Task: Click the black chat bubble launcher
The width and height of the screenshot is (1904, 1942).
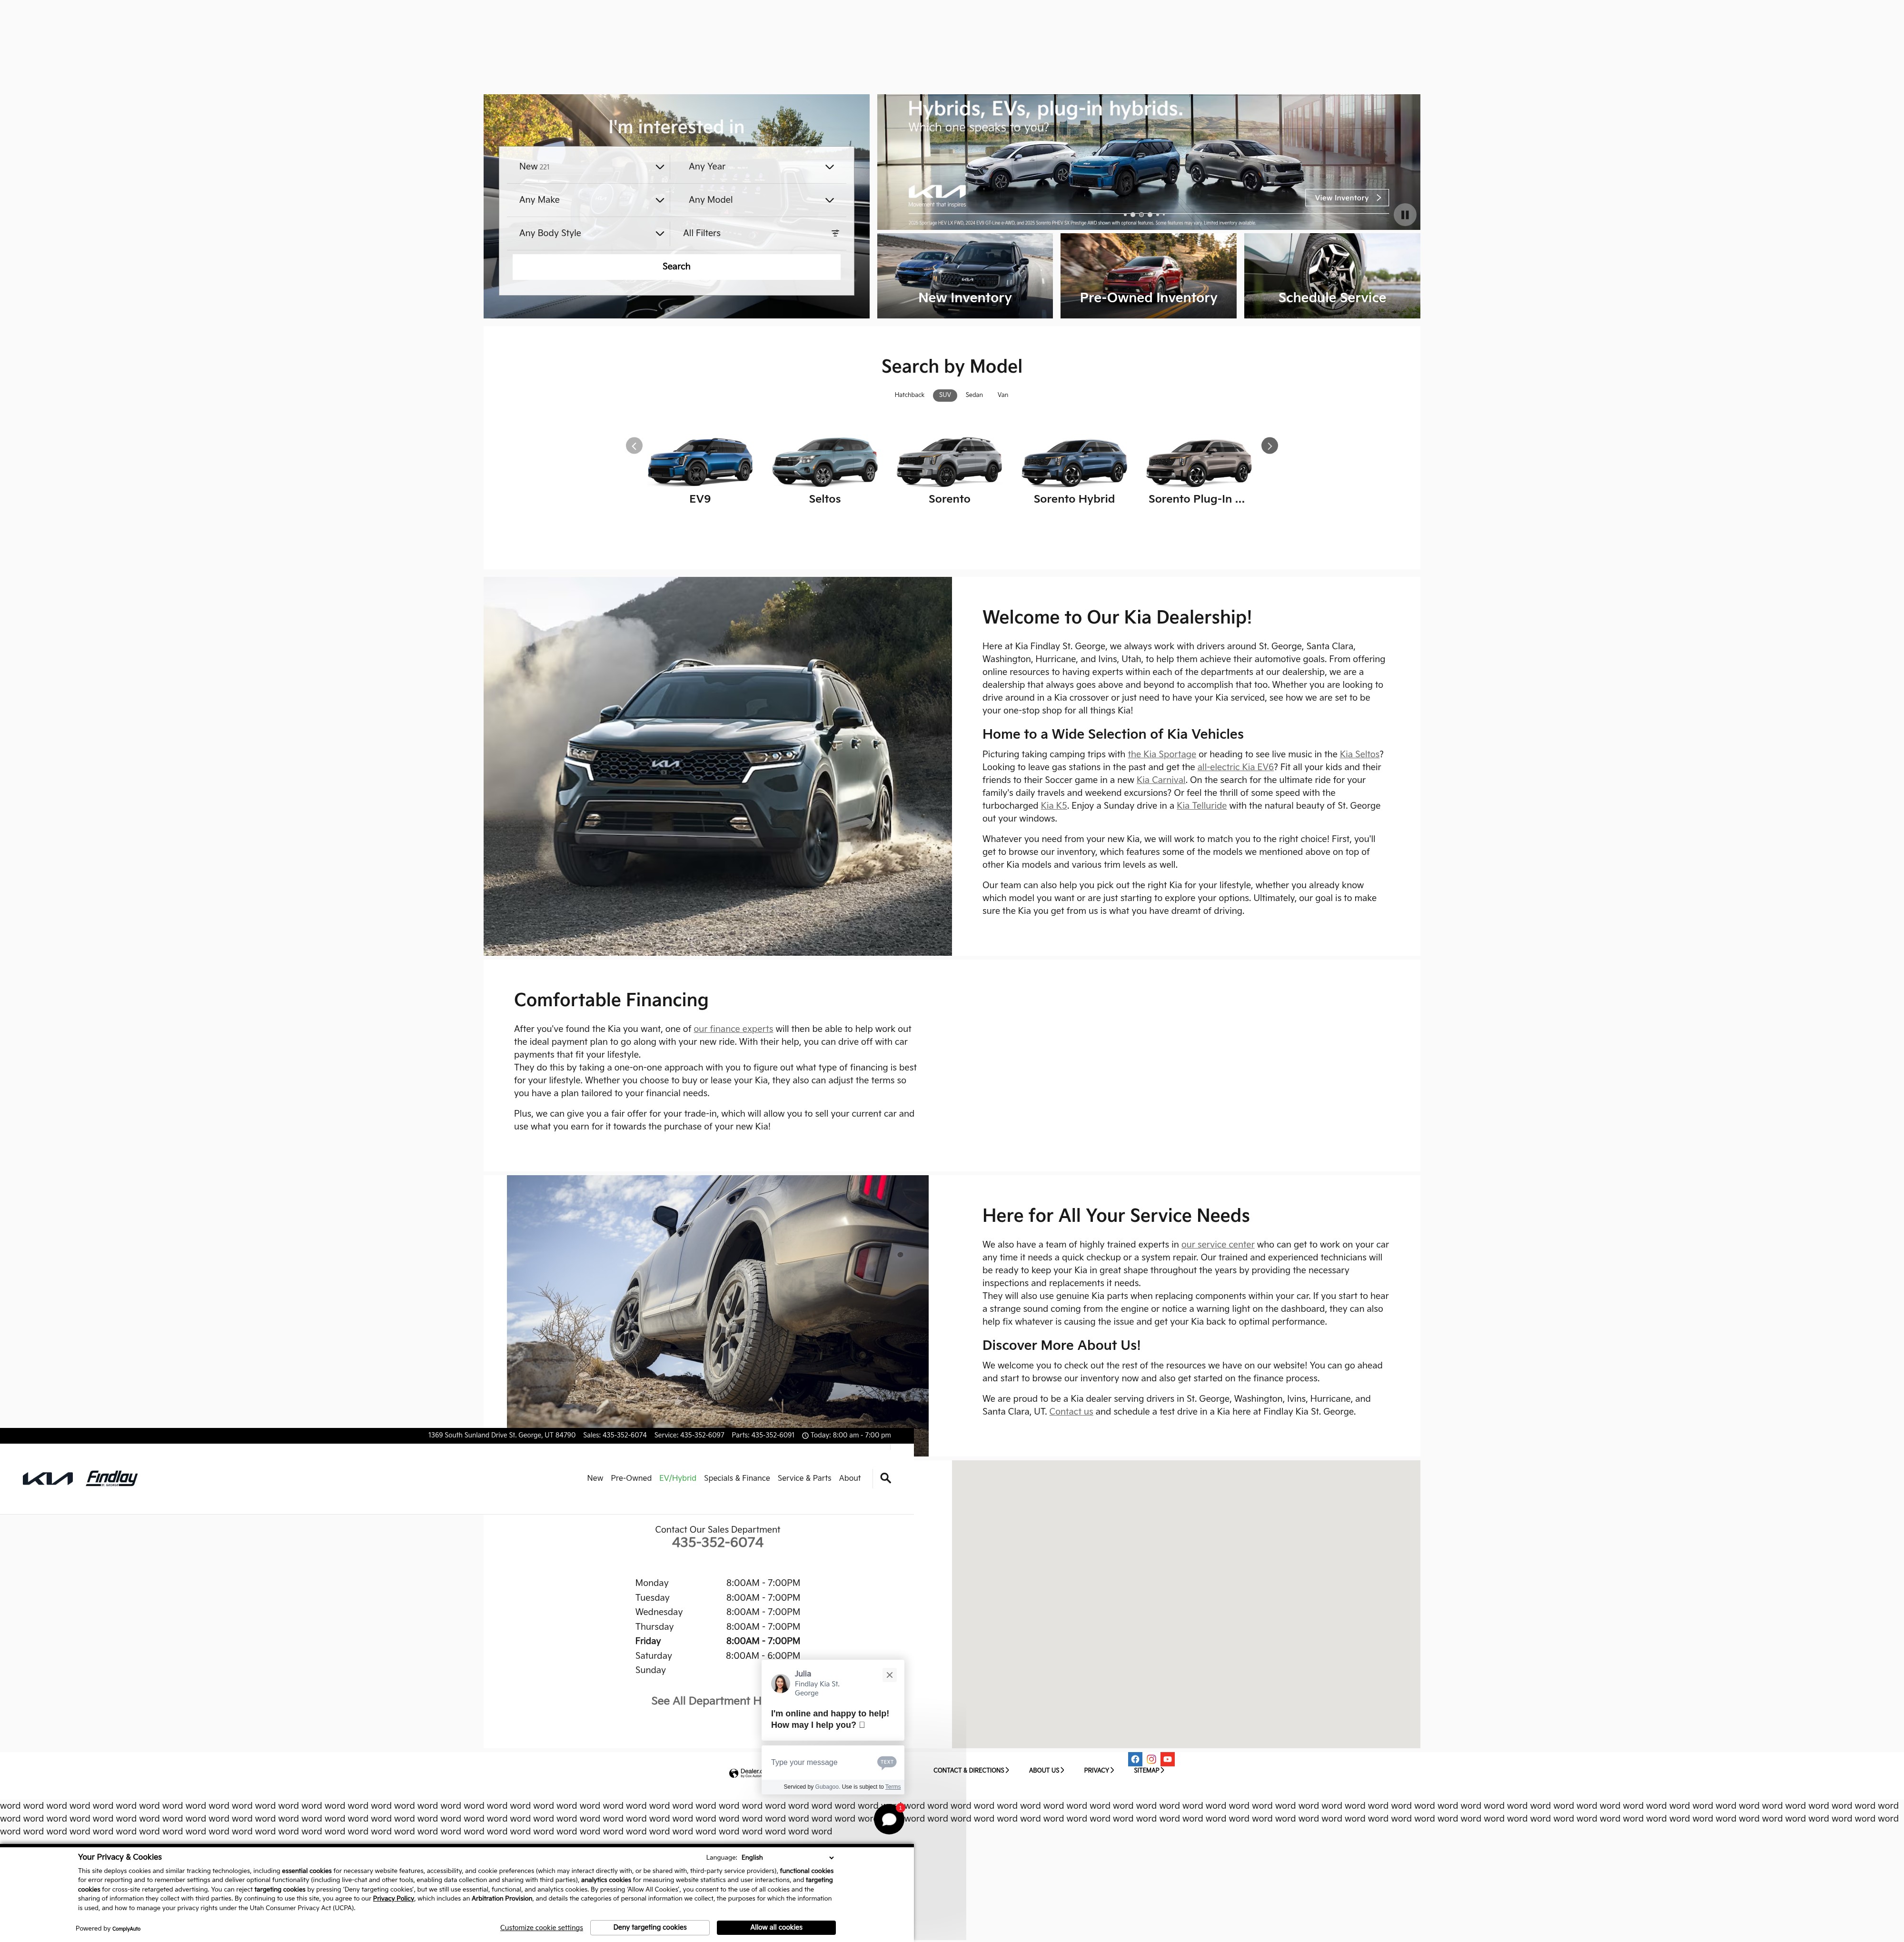Action: [889, 1819]
